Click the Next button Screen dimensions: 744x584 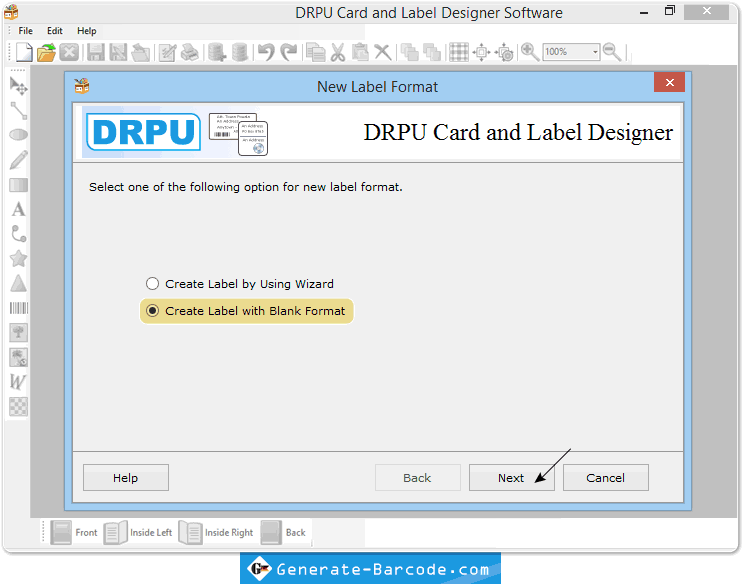click(x=512, y=478)
